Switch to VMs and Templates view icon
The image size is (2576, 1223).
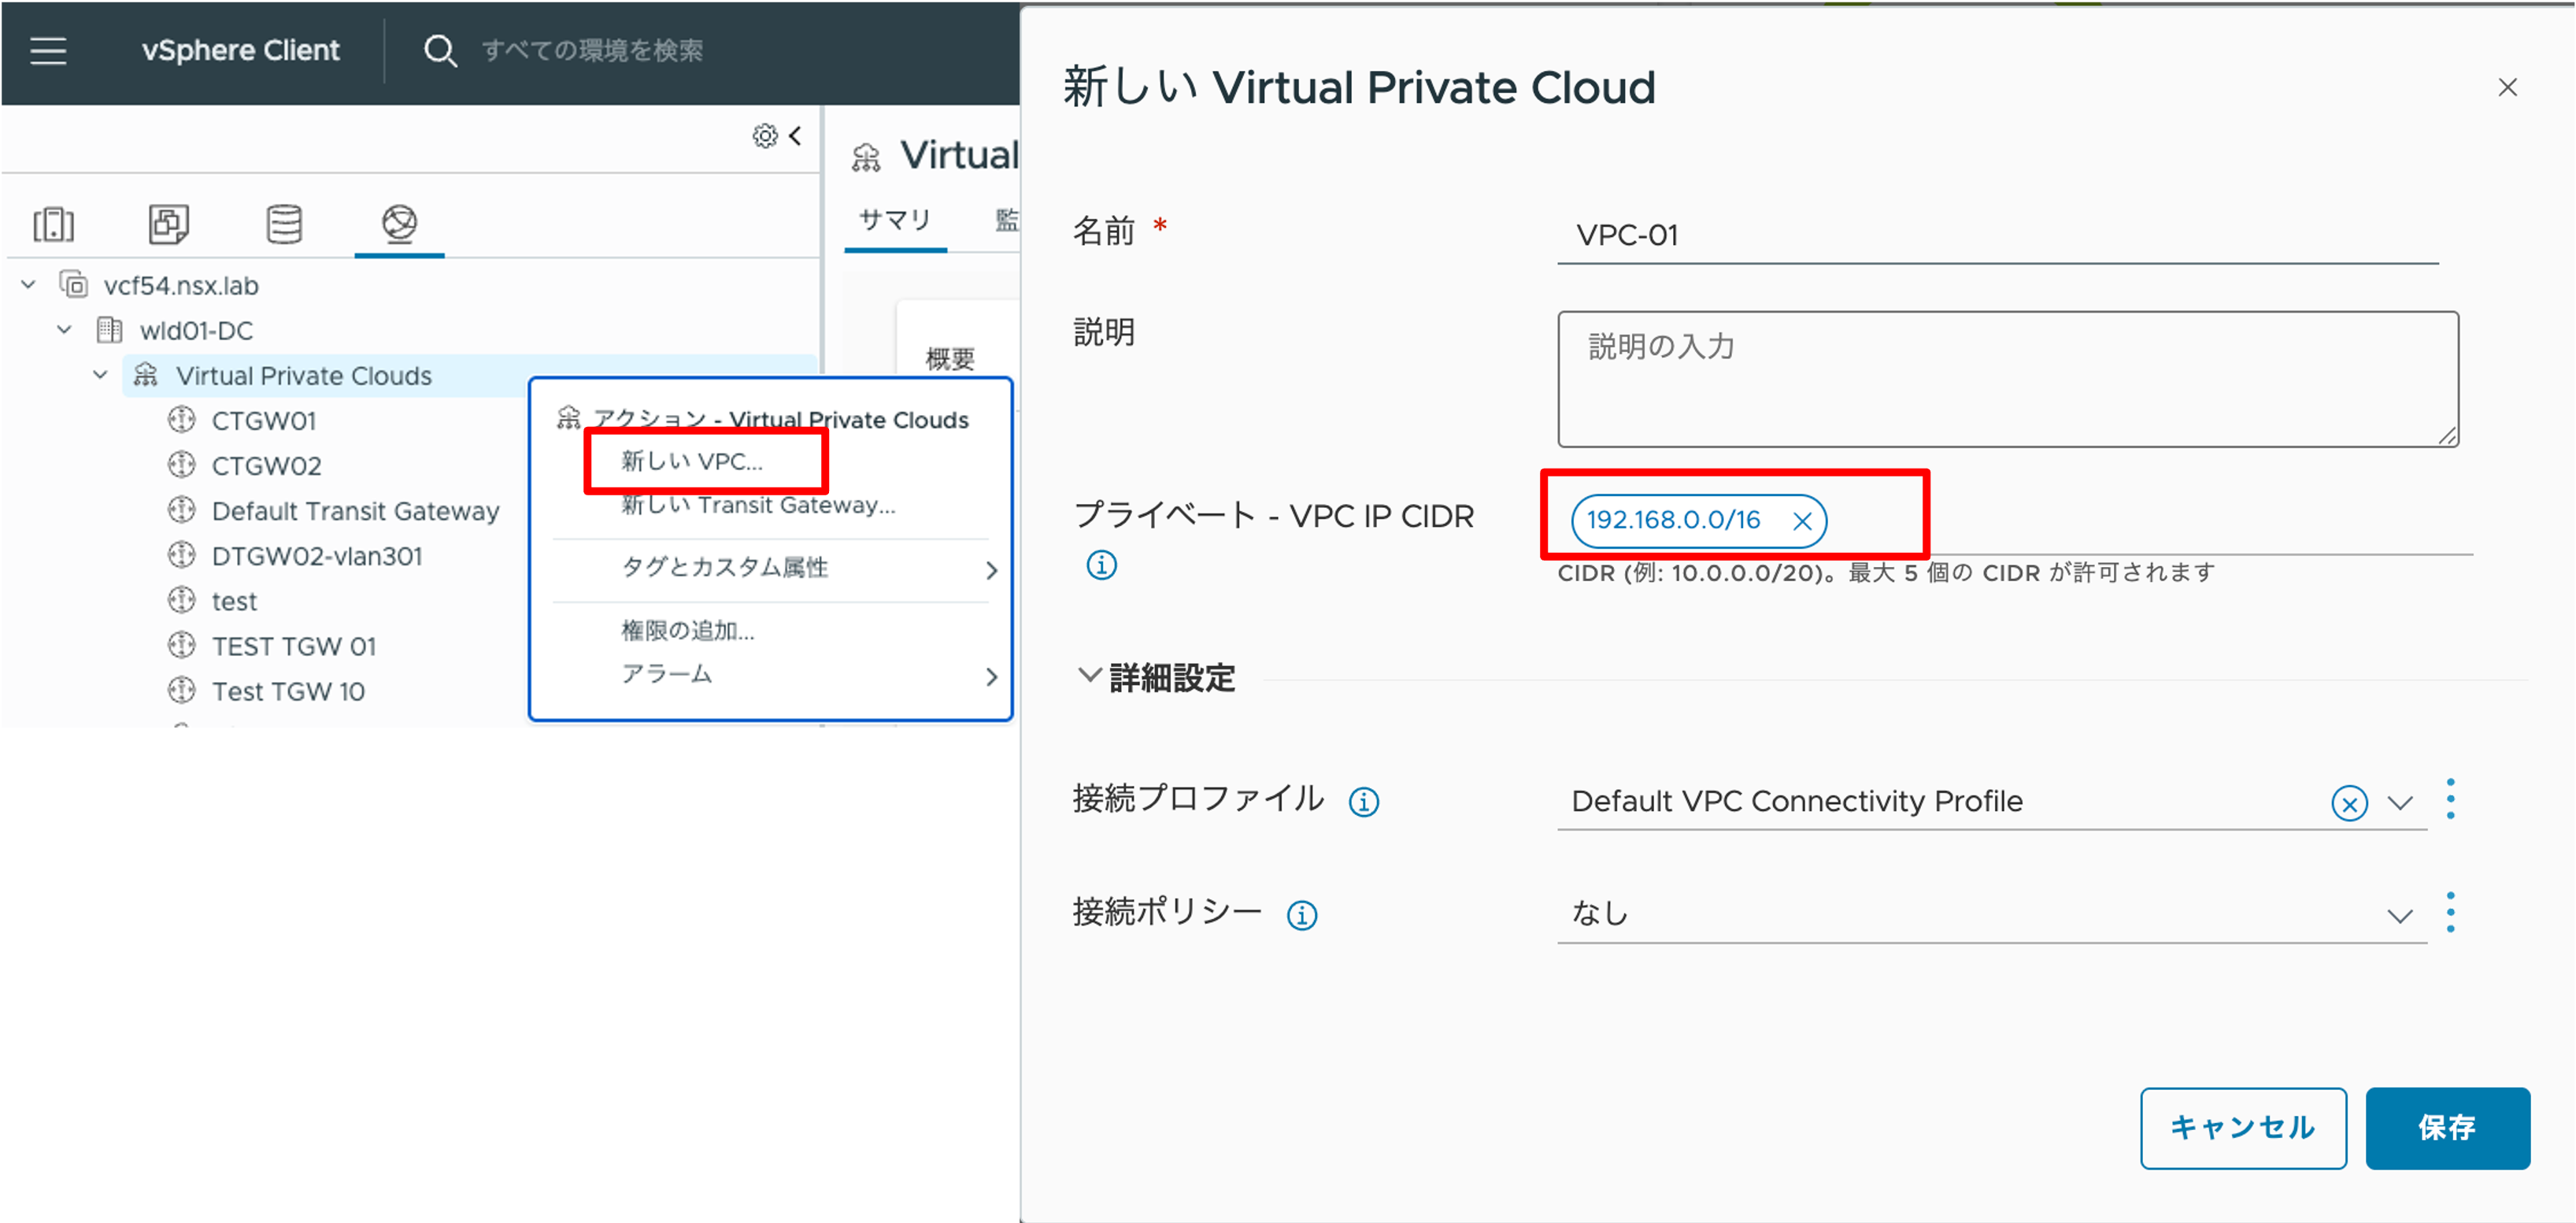[169, 224]
